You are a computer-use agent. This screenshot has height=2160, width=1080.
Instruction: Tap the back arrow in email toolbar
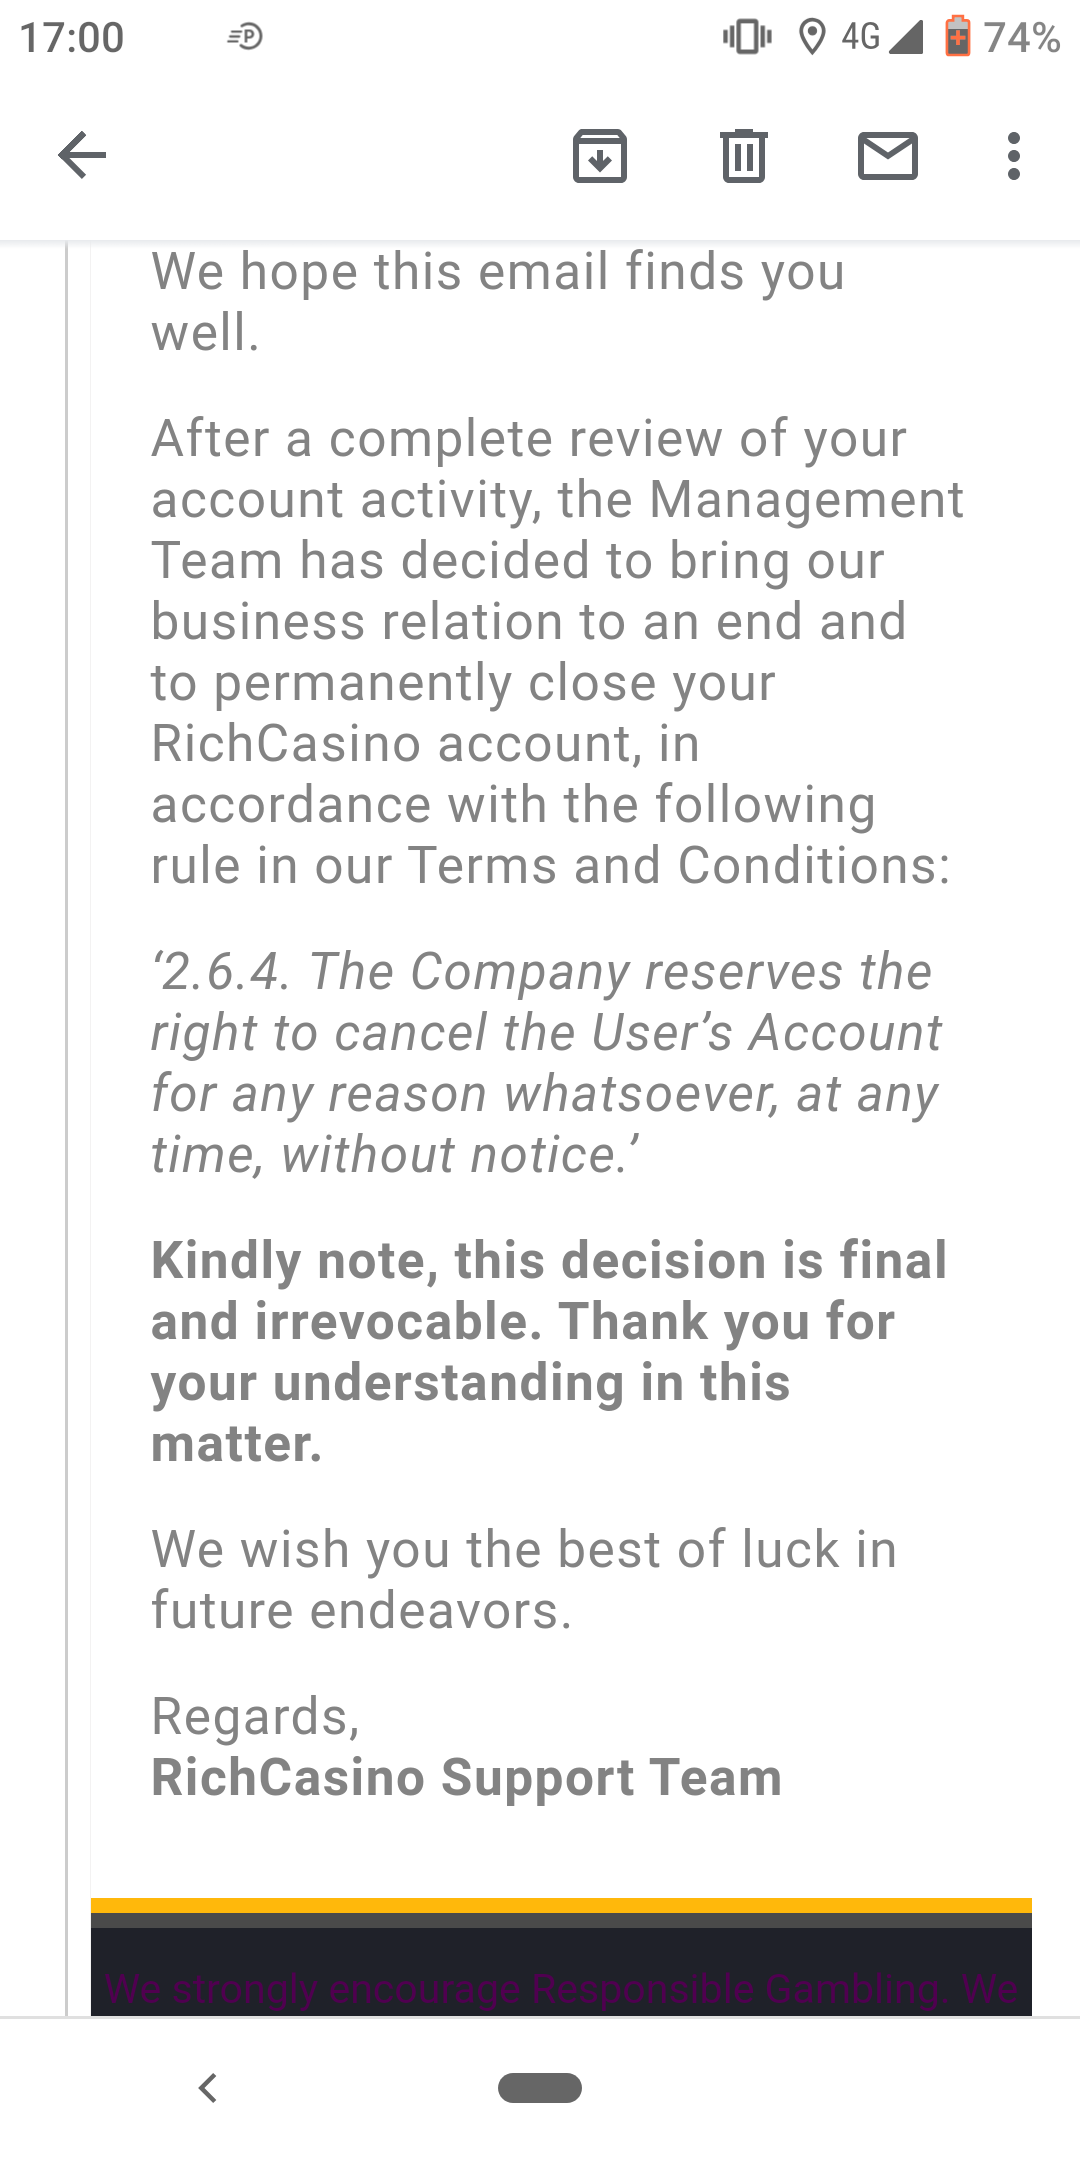[x=82, y=155]
